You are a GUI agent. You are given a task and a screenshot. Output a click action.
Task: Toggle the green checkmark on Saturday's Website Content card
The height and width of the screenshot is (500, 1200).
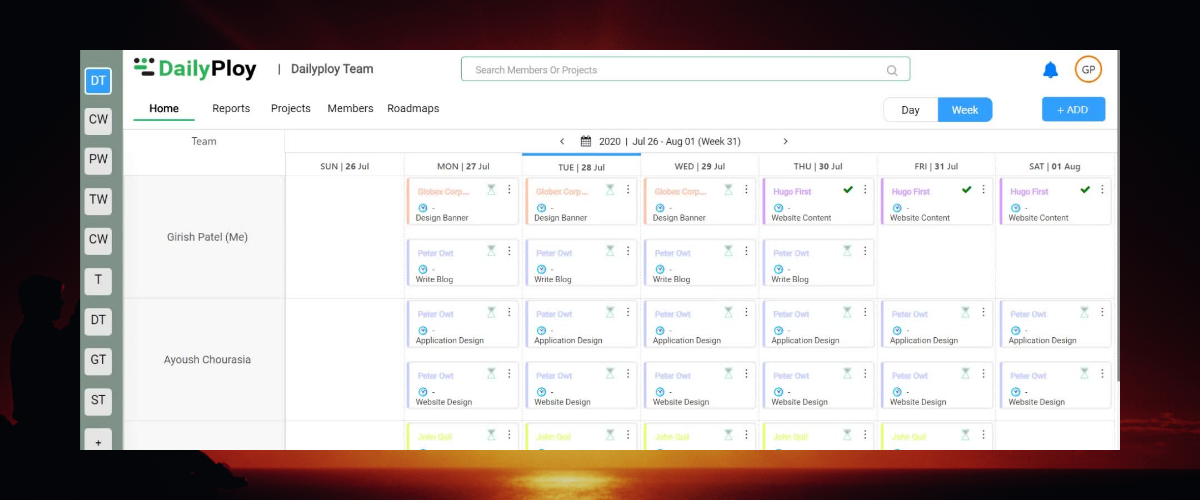[x=1085, y=190]
